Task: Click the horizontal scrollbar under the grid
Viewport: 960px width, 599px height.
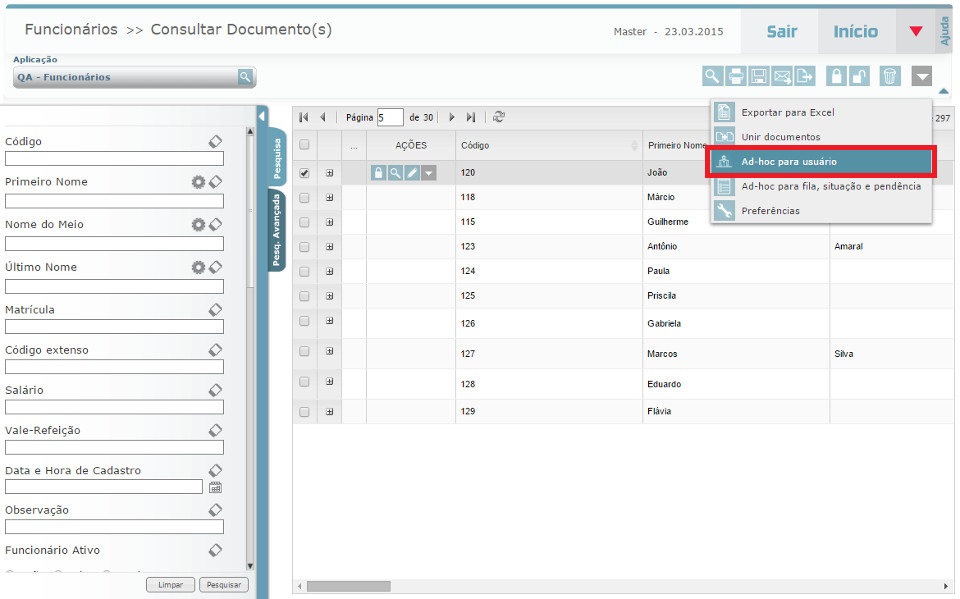Action: (348, 586)
